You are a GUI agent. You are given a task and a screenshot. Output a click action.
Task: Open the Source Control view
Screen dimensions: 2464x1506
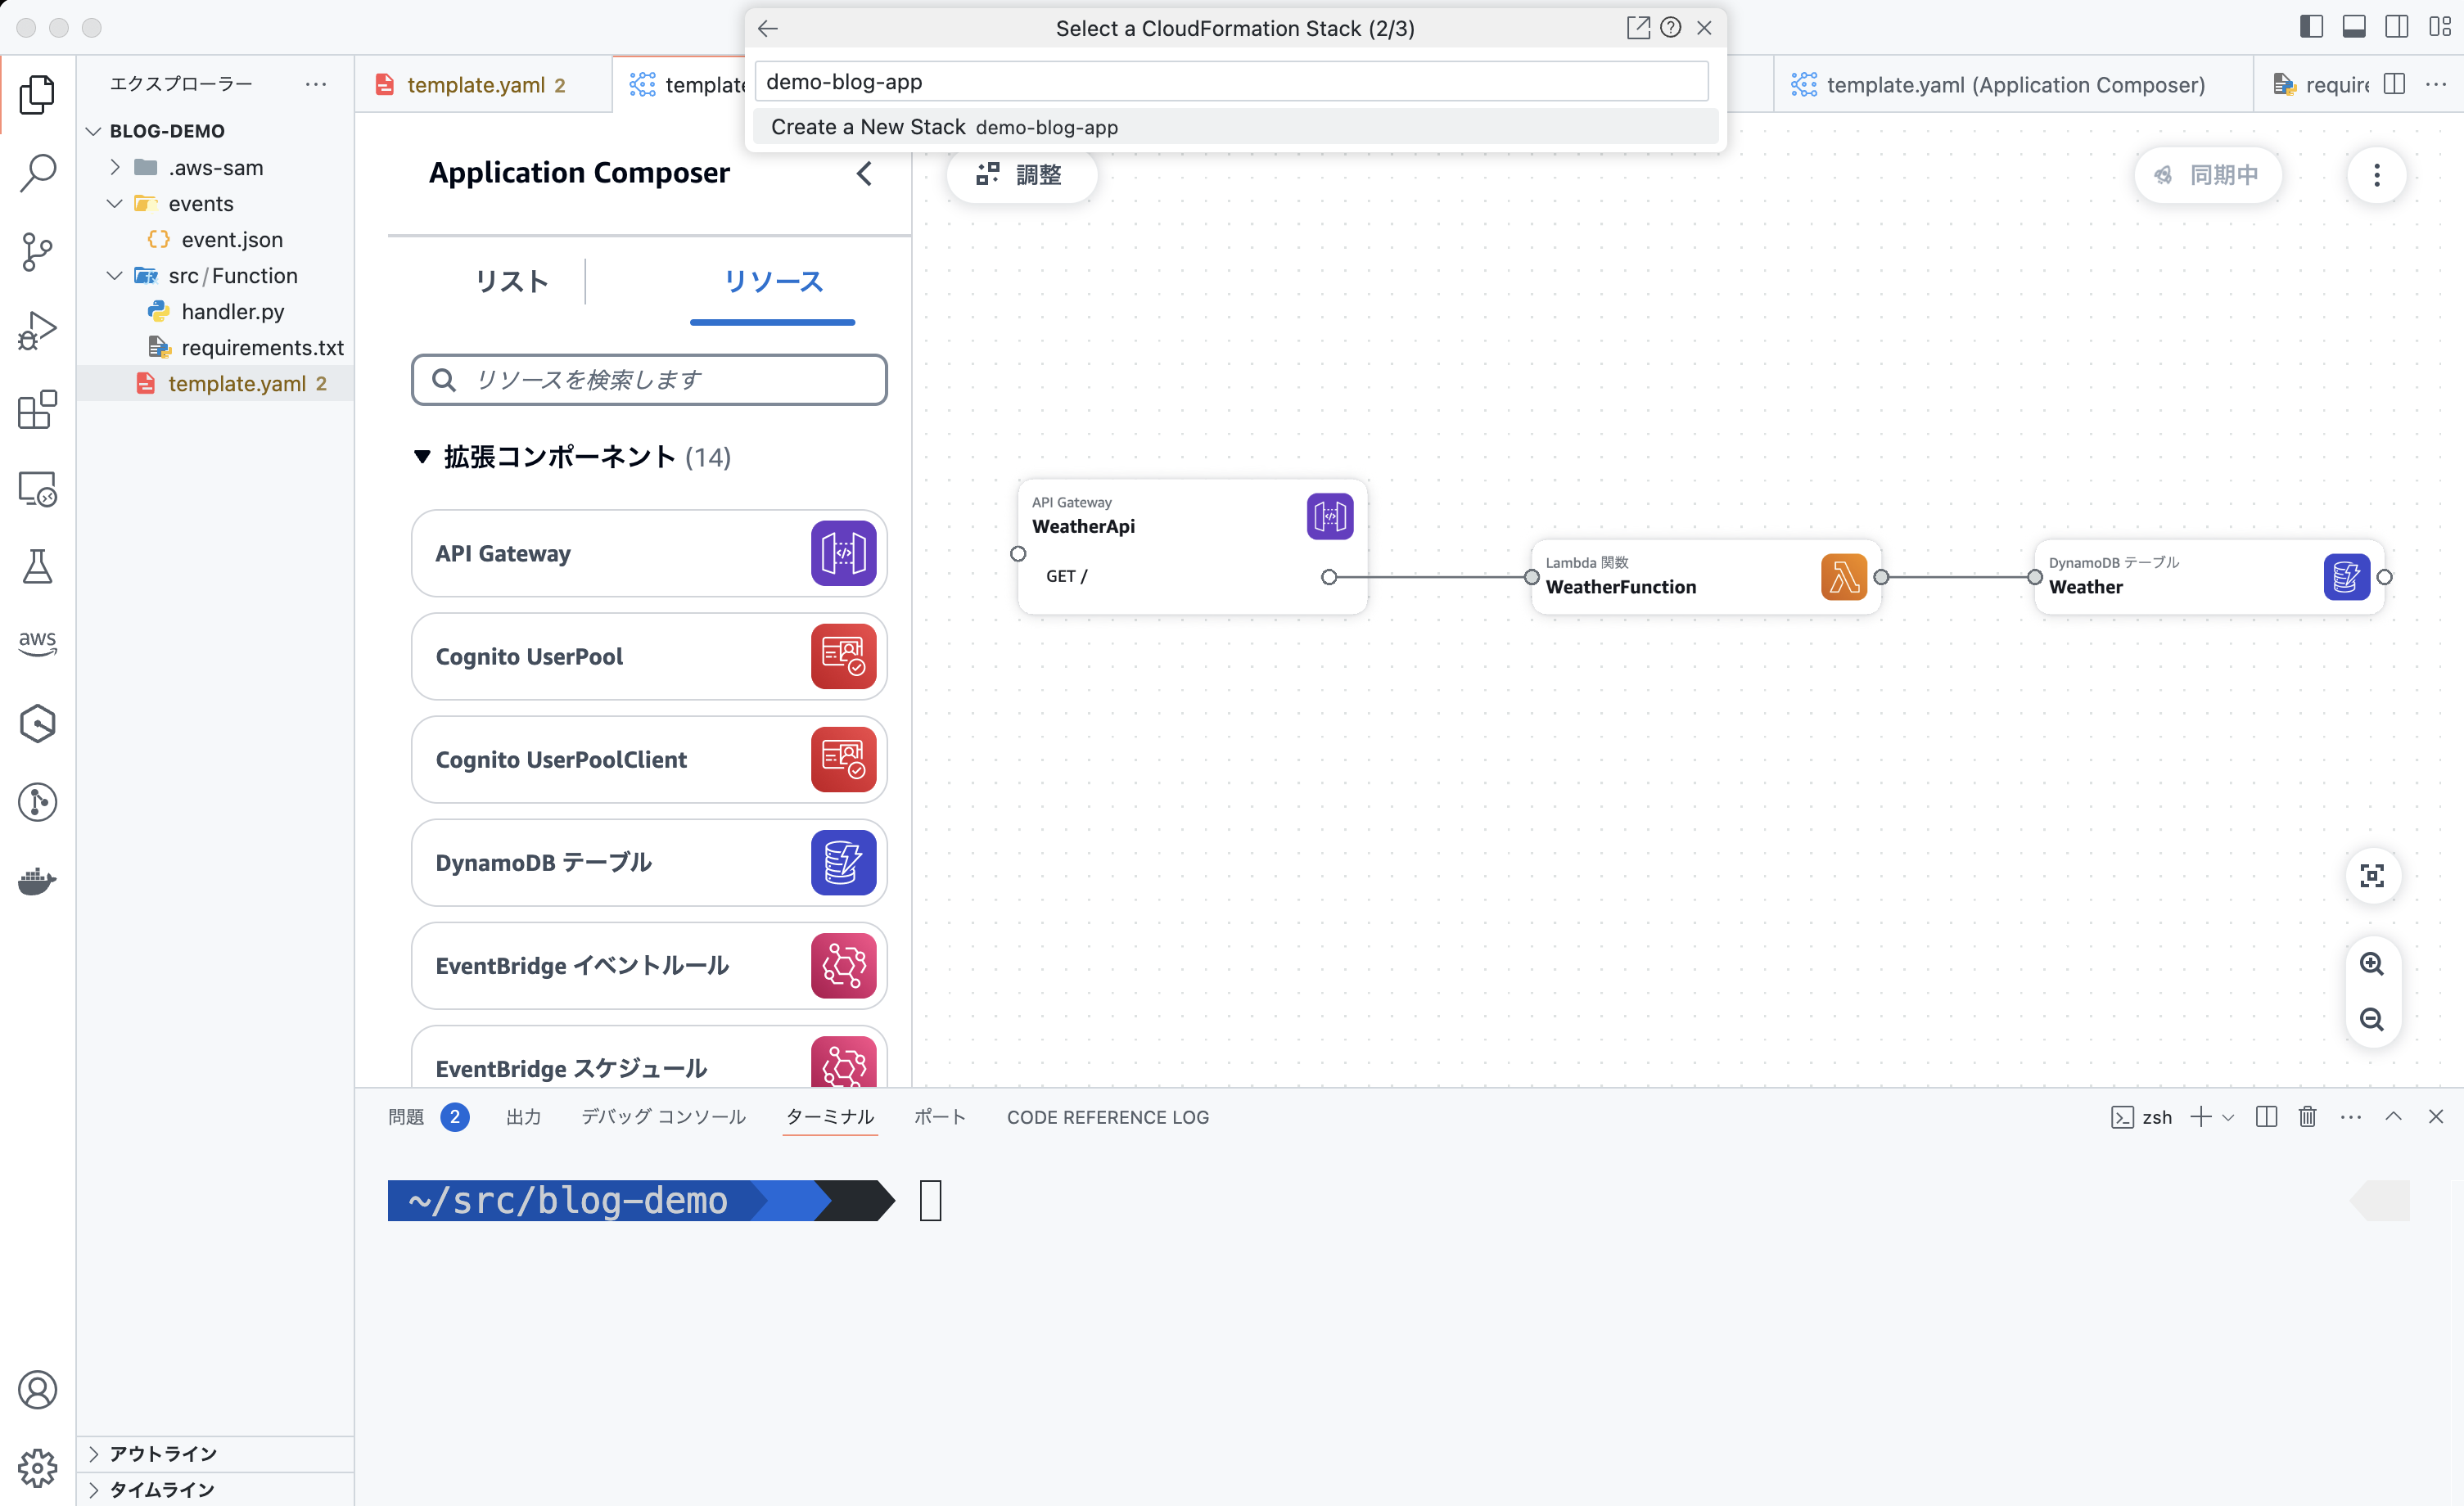click(37, 252)
